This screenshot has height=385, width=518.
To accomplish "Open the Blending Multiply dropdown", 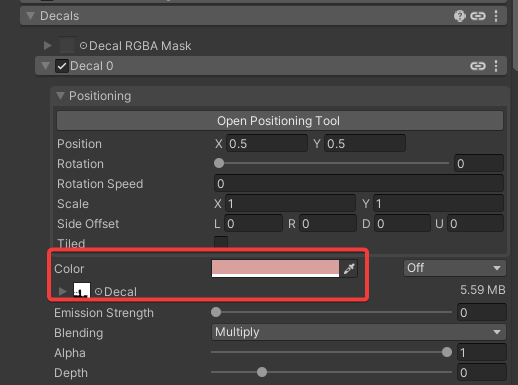I will pyautogui.click(x=358, y=332).
